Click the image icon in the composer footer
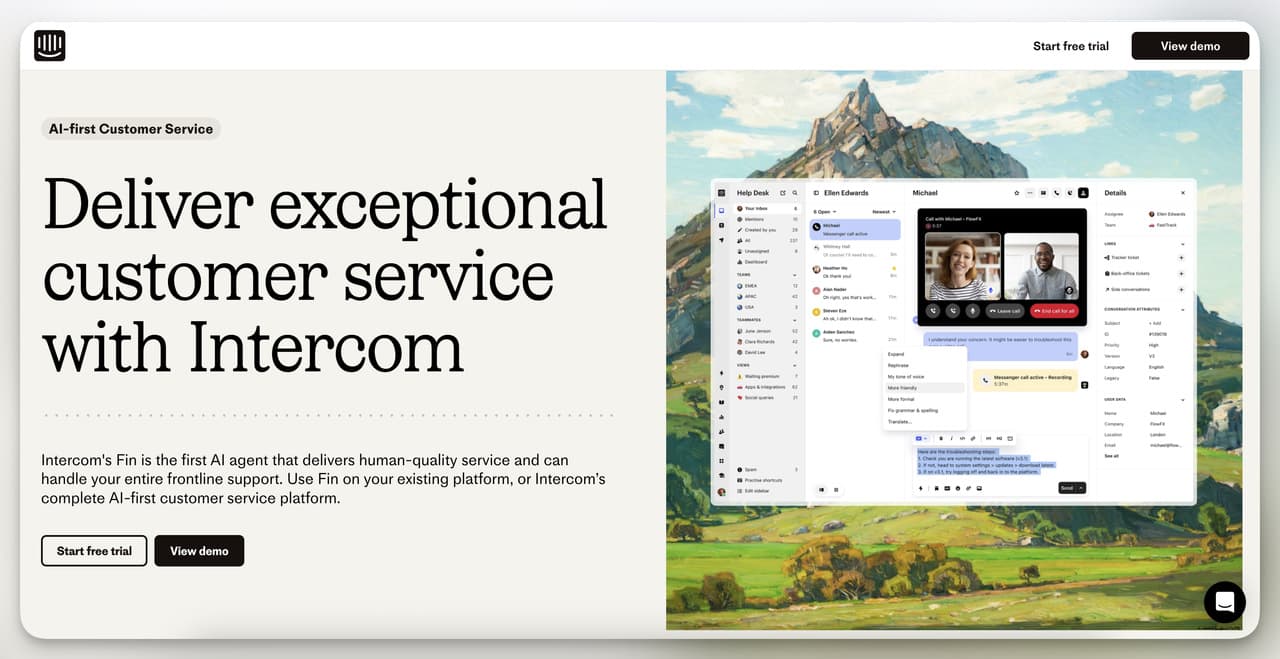This screenshot has height=659, width=1280. click(x=979, y=488)
